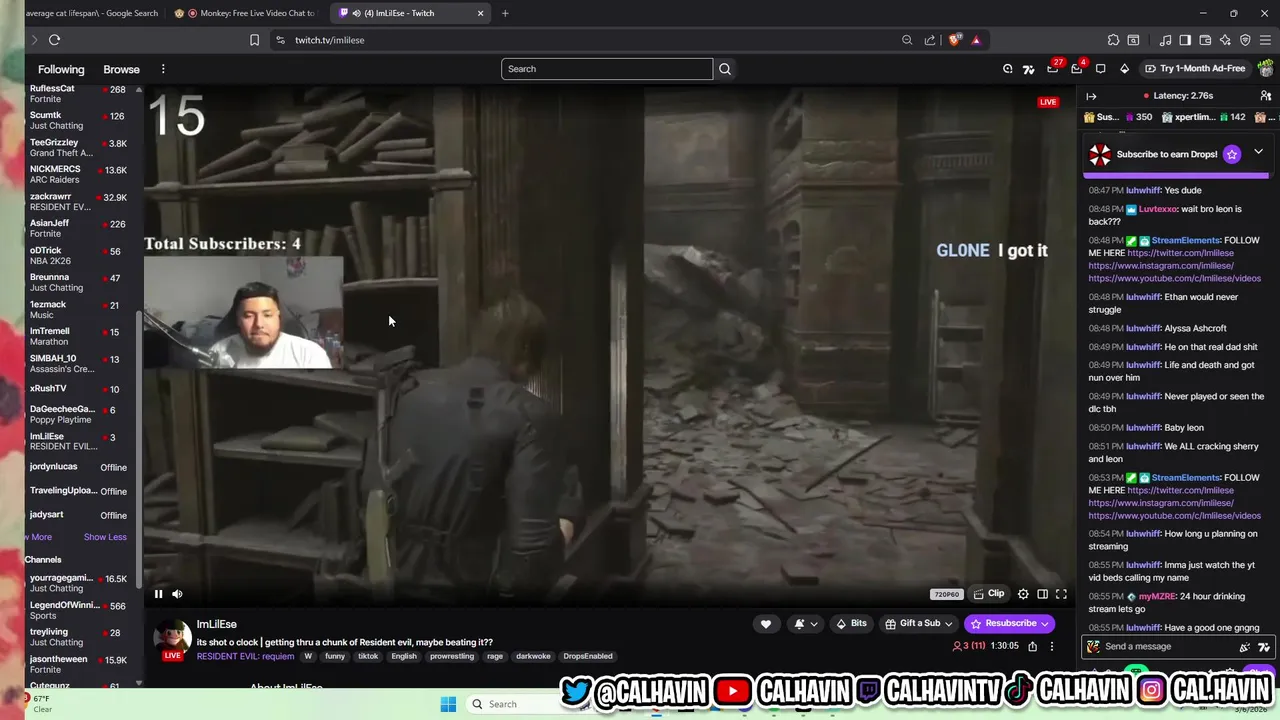Open Browse tab
This screenshot has width=1280, height=720.
pos(121,69)
